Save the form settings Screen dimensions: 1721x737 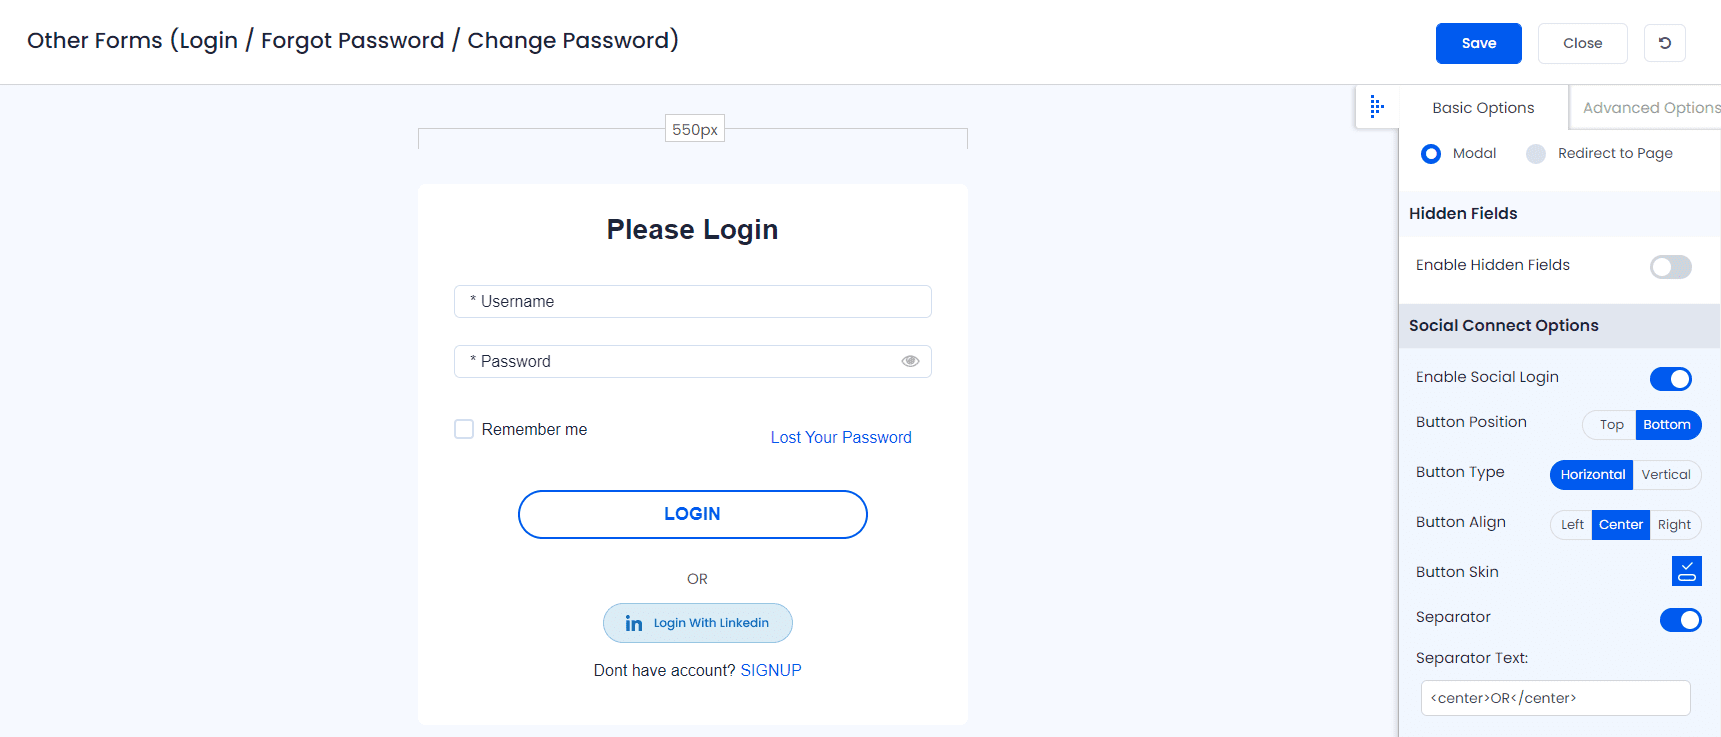click(x=1478, y=43)
